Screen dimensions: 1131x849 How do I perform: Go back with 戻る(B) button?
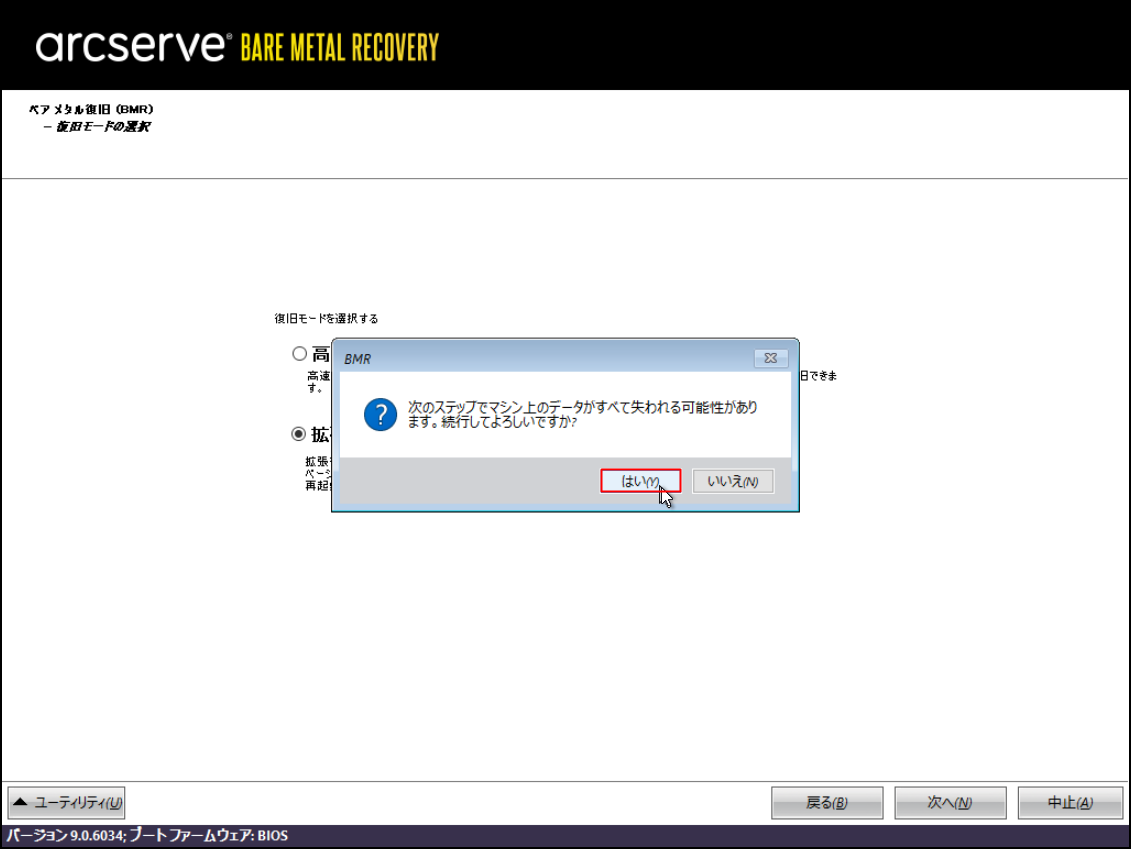[x=827, y=803]
